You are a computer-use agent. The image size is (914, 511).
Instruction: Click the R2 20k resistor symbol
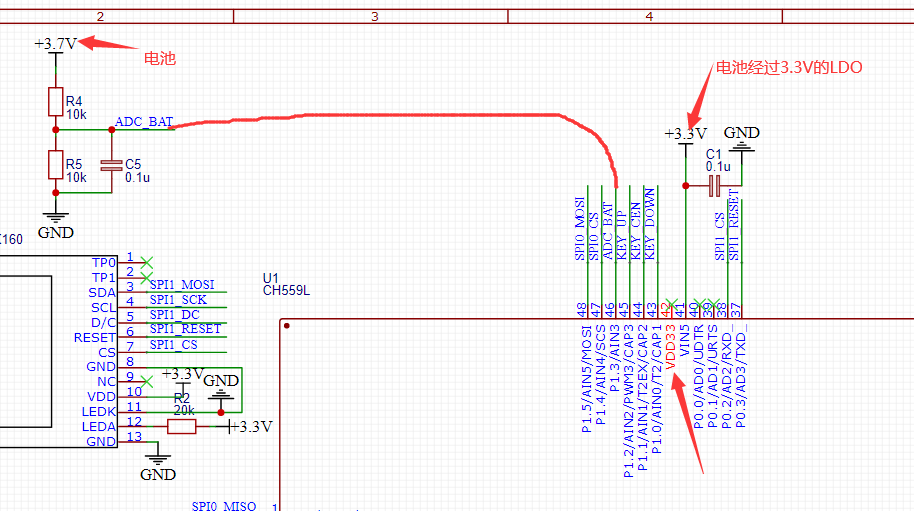[x=181, y=427]
